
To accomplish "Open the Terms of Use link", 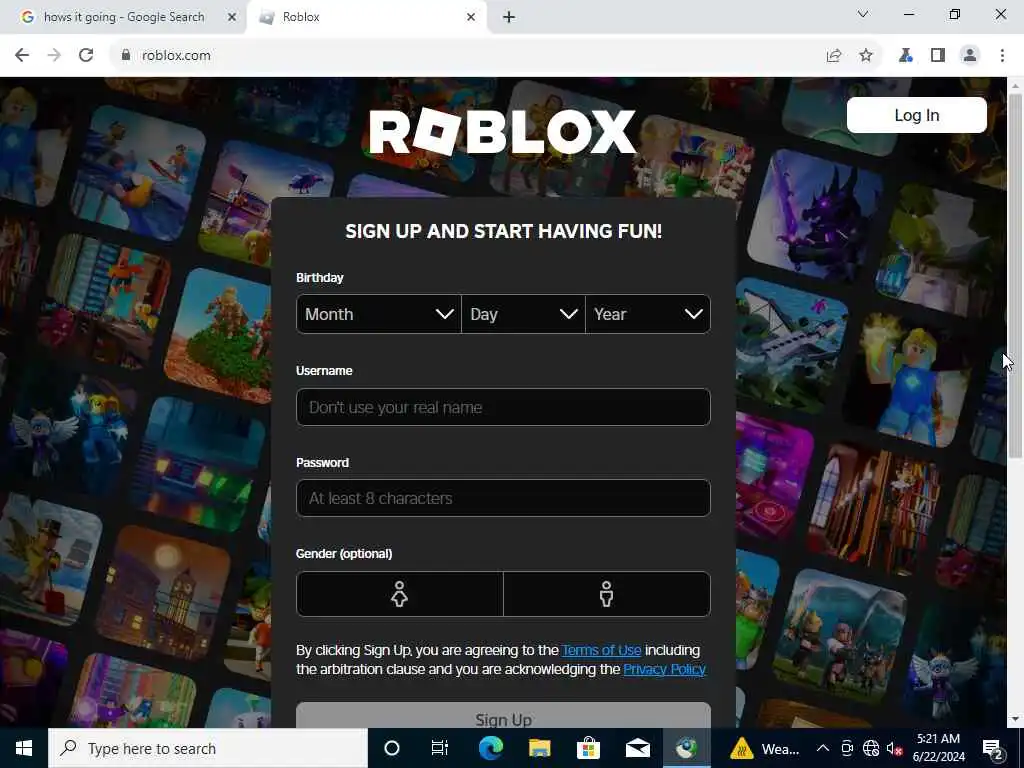I will pyautogui.click(x=601, y=650).
